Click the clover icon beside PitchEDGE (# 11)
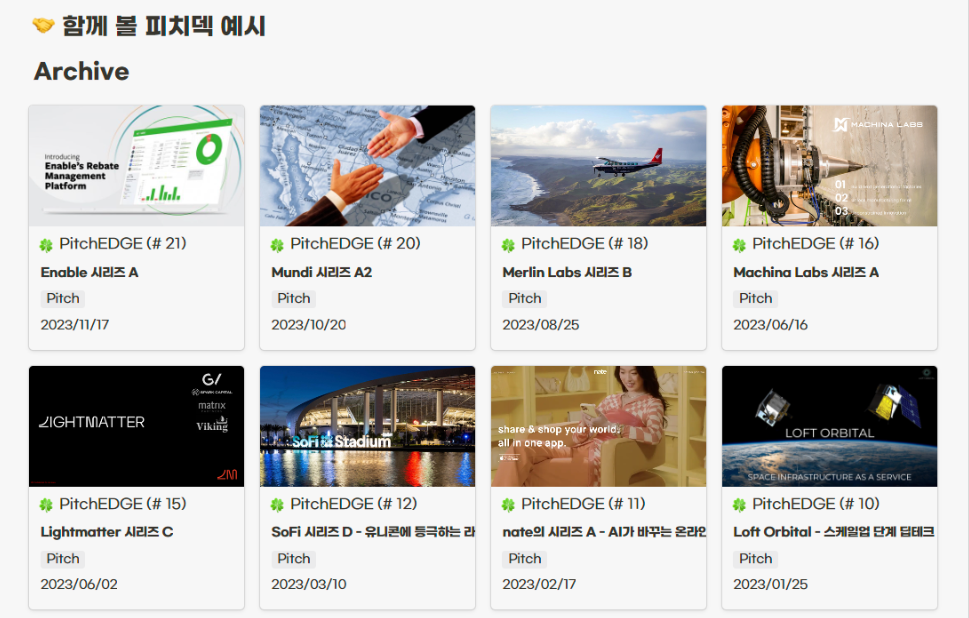 click(x=508, y=505)
